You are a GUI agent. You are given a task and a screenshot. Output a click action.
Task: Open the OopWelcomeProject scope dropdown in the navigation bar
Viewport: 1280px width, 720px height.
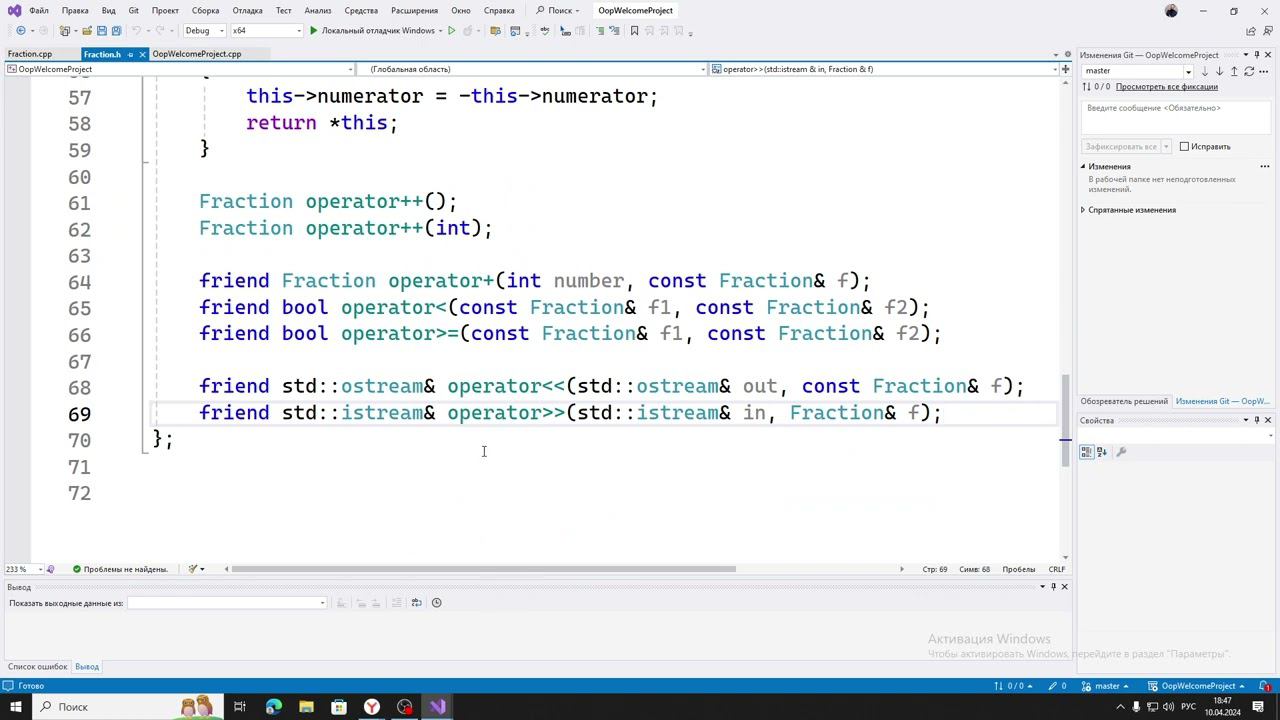pyautogui.click(x=180, y=69)
